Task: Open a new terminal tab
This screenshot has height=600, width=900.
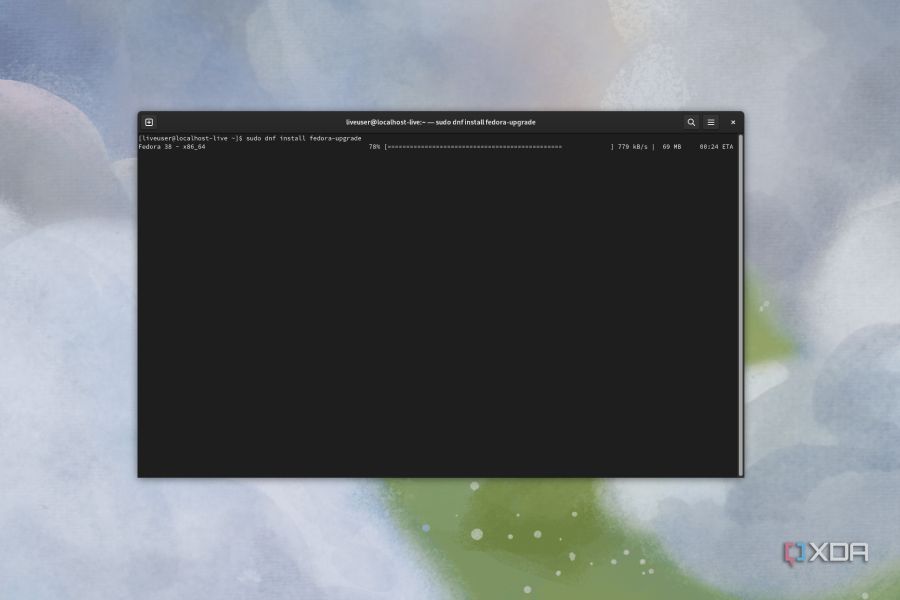Action: tap(149, 122)
